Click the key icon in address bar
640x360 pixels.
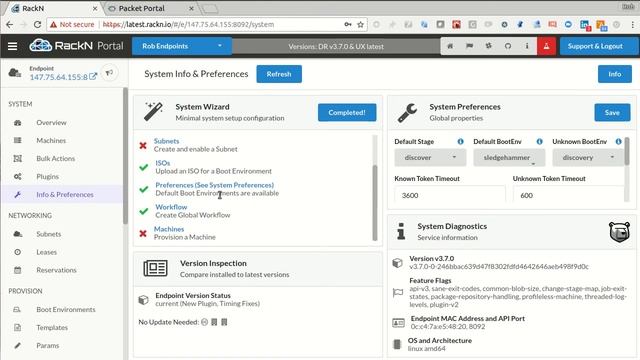tap(348, 24)
